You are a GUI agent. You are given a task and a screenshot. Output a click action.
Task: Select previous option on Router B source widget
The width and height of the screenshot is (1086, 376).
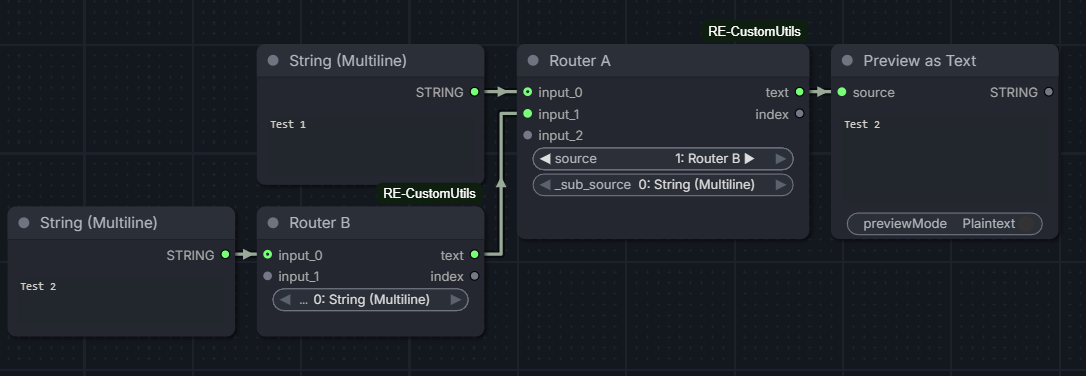285,300
